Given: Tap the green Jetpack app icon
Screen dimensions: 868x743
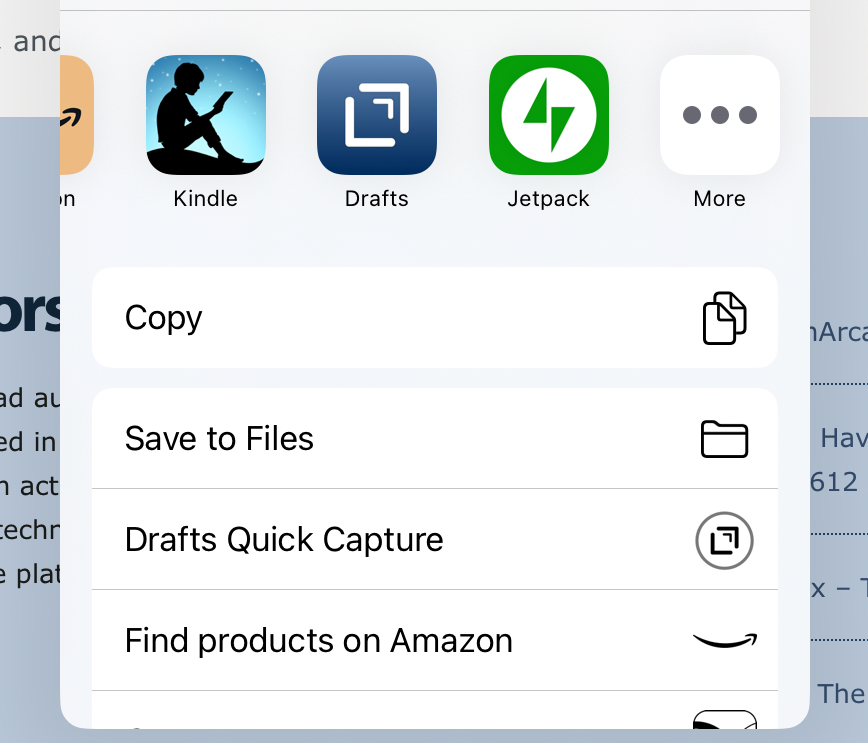Looking at the screenshot, I should pos(549,115).
